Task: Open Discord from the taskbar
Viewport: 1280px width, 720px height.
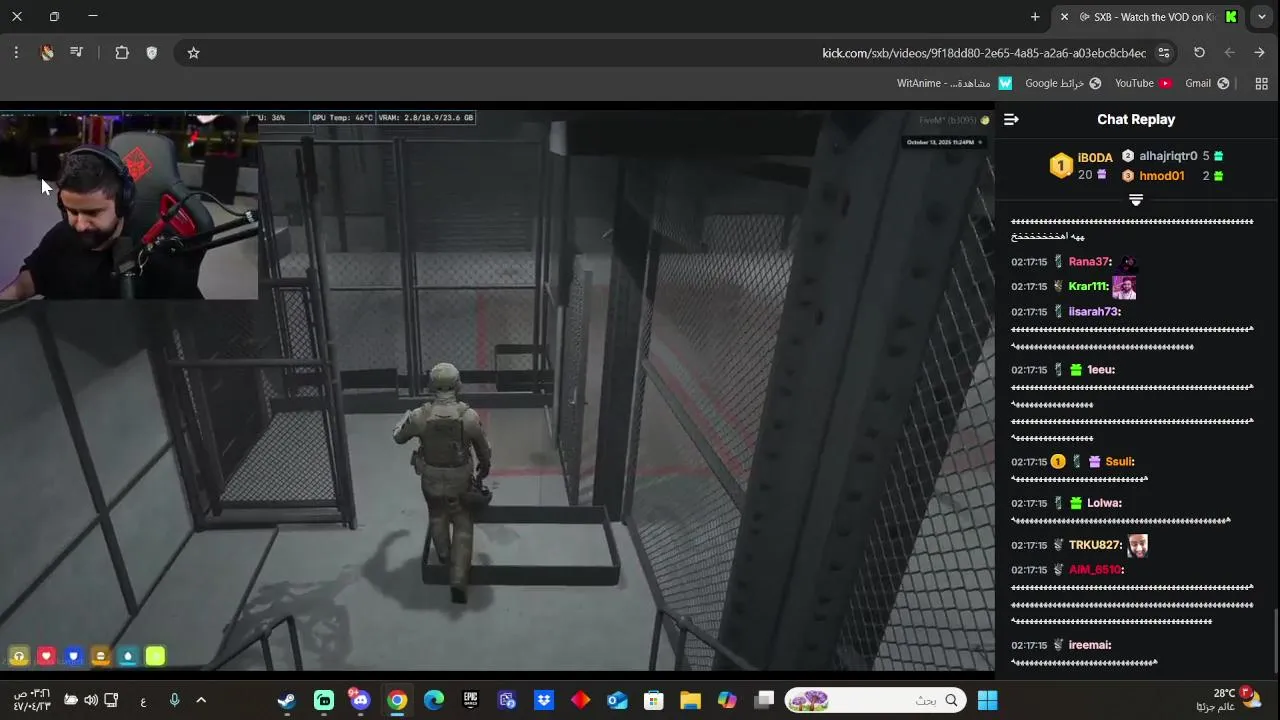Action: tap(360, 700)
